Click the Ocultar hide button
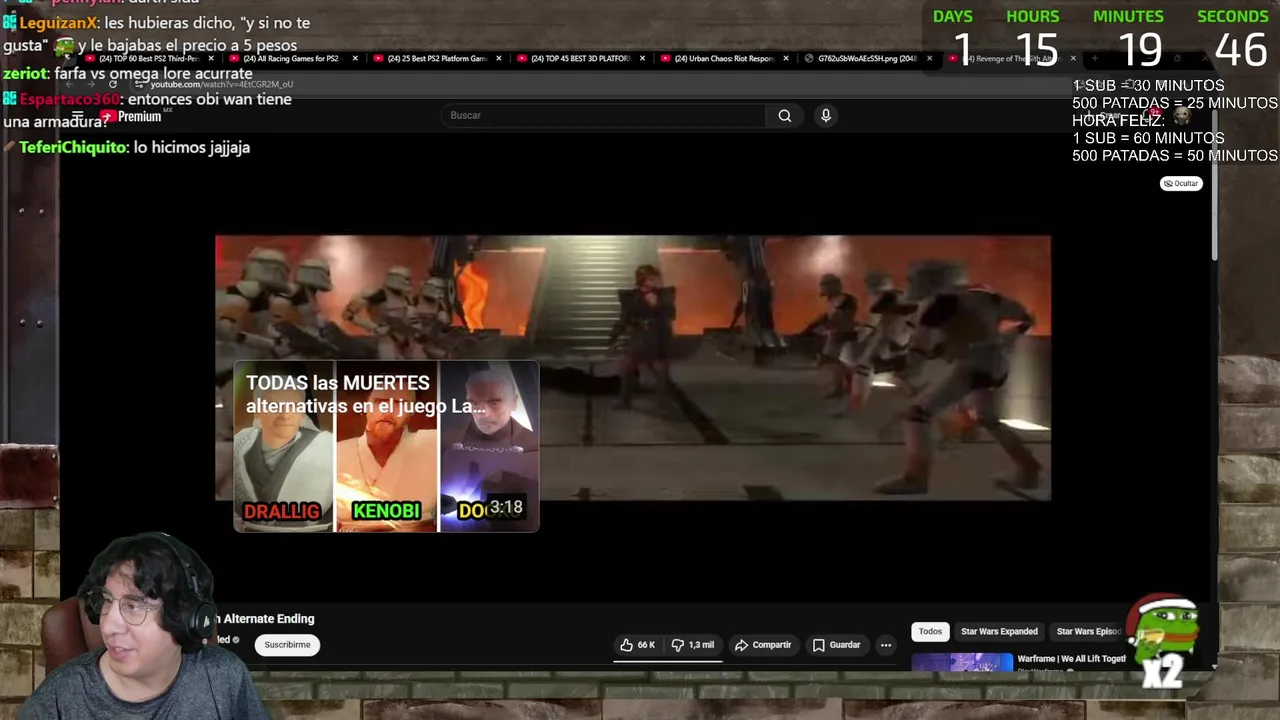Screen dimensions: 1280x720 click(1181, 184)
